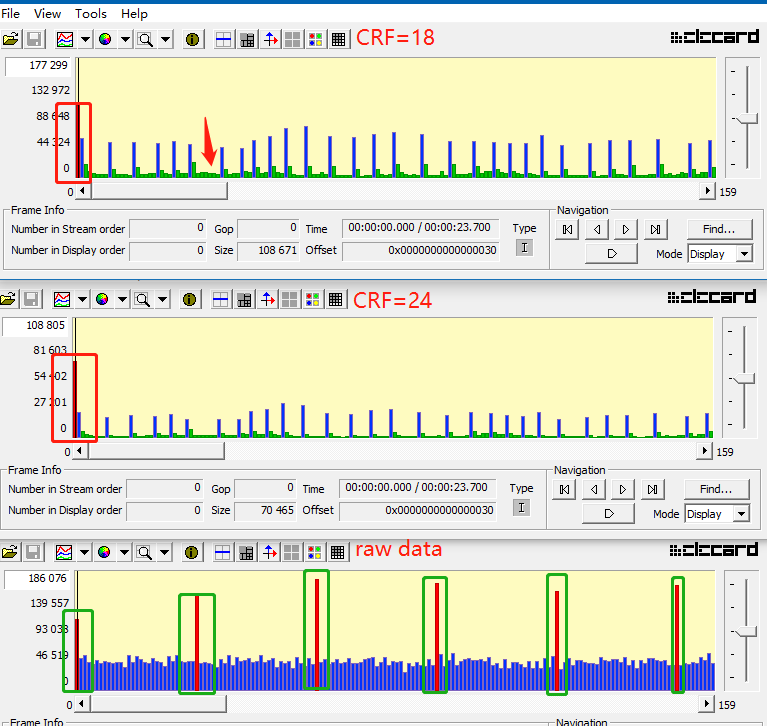Click right scroll arrow under CRF=18 chart

tap(707, 191)
